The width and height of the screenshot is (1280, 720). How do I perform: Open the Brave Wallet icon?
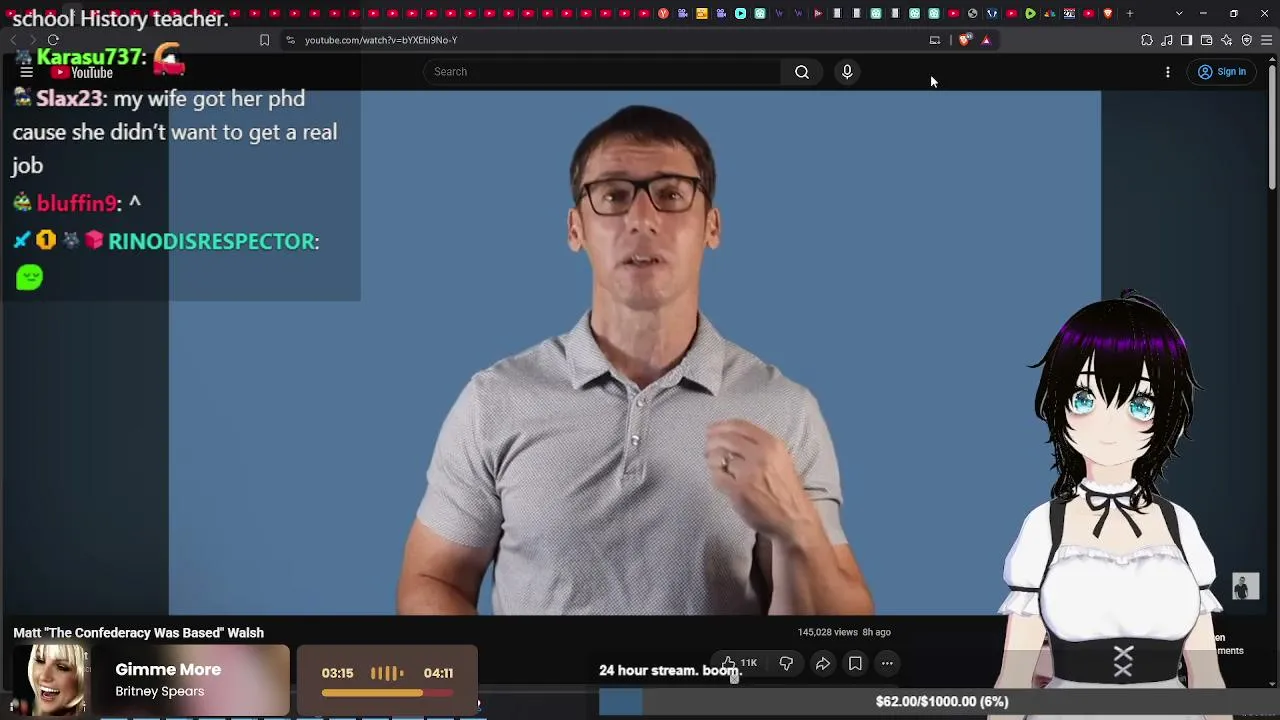(x=1206, y=40)
